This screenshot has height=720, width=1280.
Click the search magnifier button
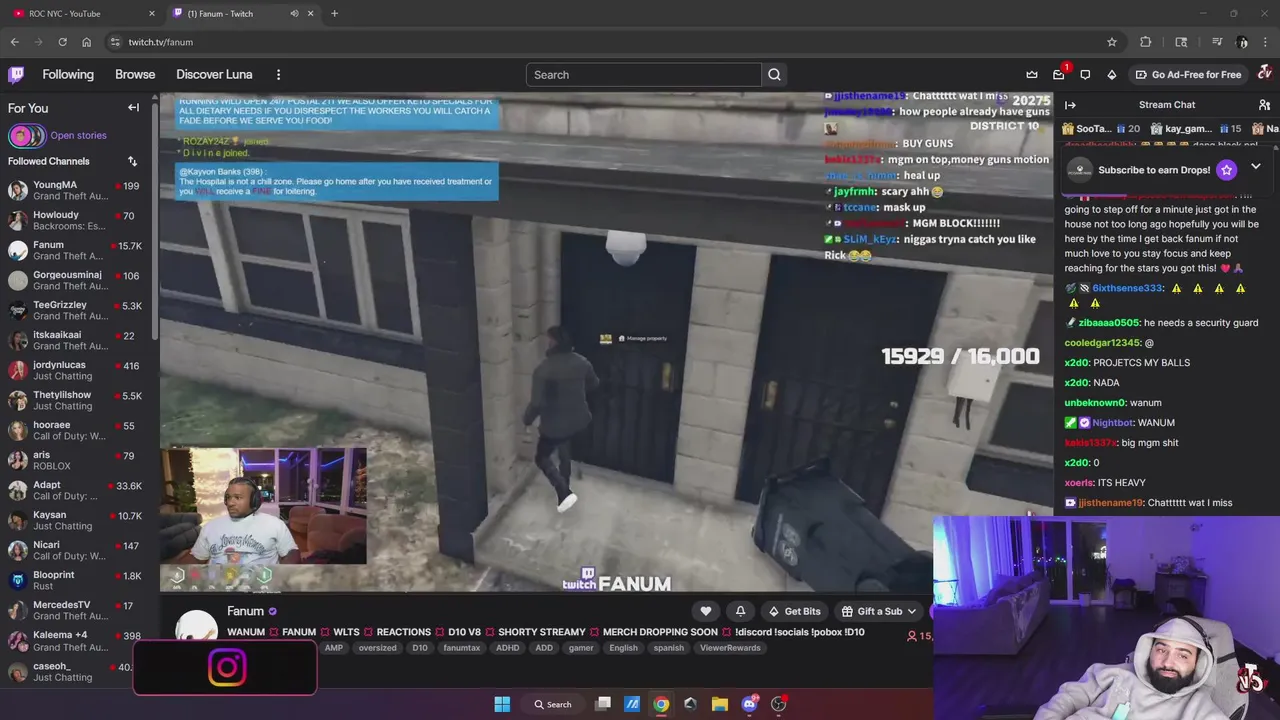click(x=774, y=74)
